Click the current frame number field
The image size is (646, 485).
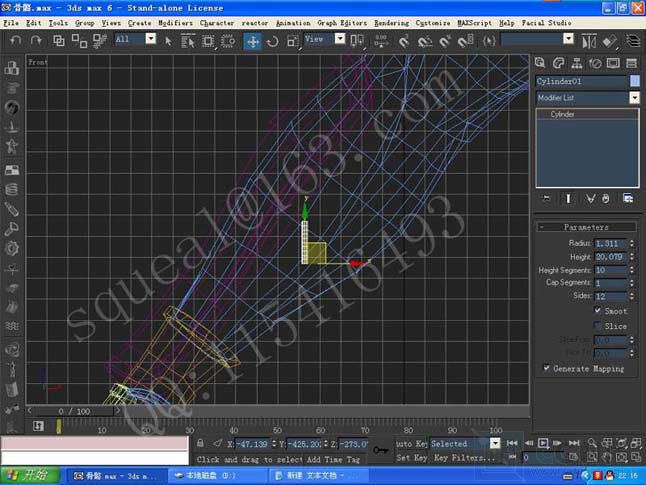pos(543,457)
